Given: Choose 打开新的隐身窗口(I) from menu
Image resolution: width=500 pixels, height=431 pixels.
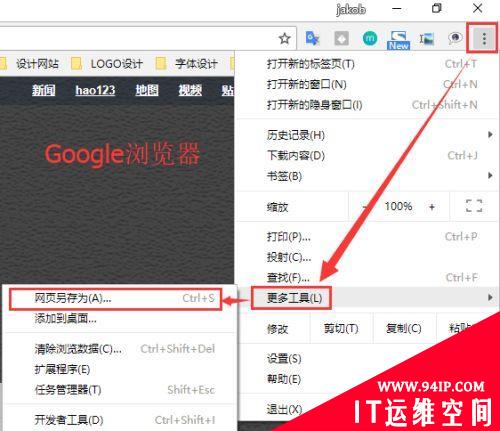Looking at the screenshot, I should click(368, 105).
